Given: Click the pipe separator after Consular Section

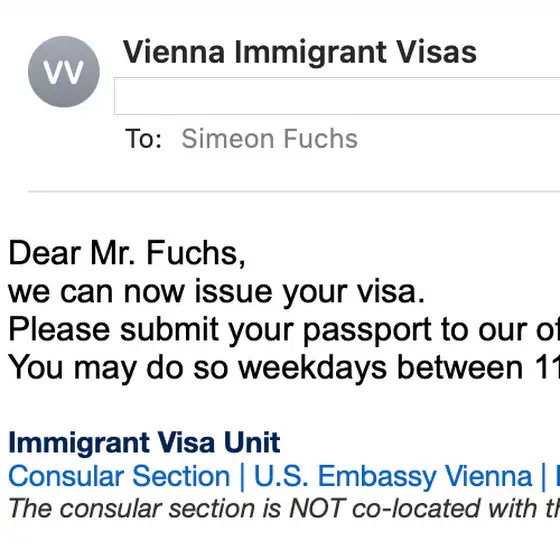Looking at the screenshot, I should click(242, 477).
